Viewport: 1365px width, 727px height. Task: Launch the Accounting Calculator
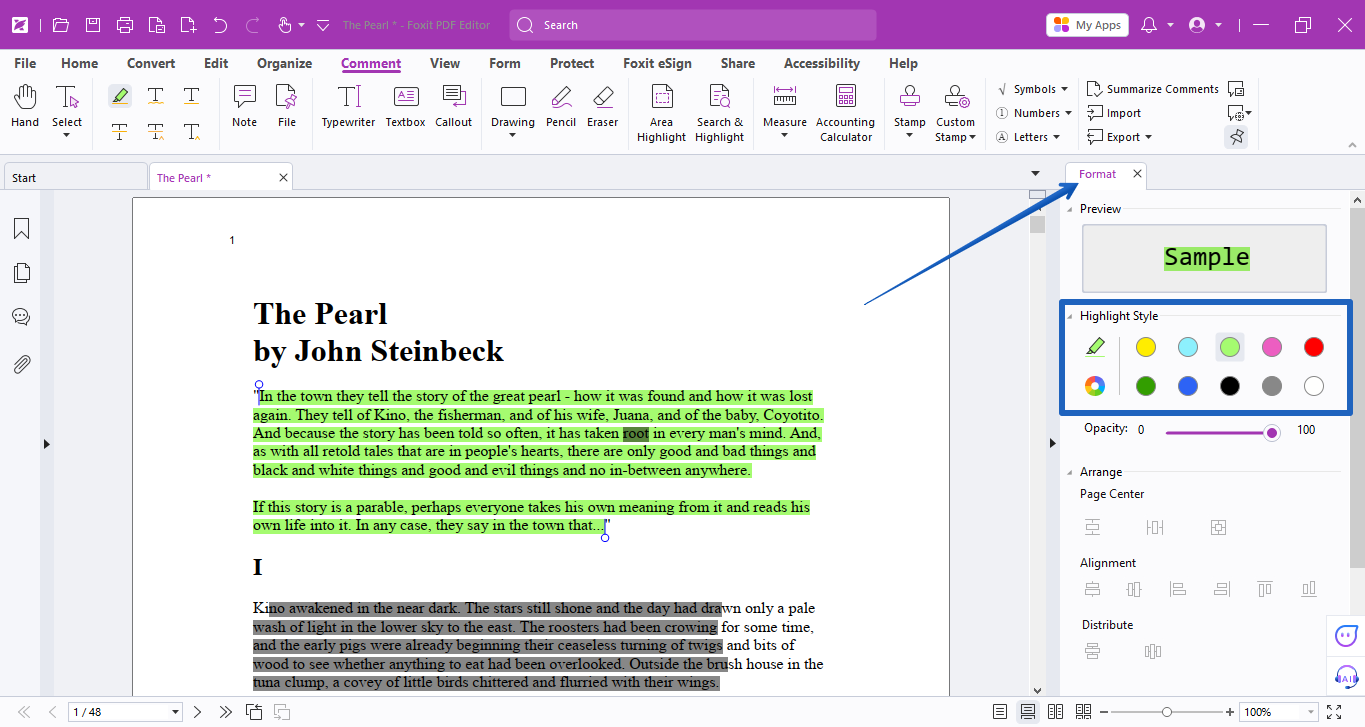click(x=846, y=114)
